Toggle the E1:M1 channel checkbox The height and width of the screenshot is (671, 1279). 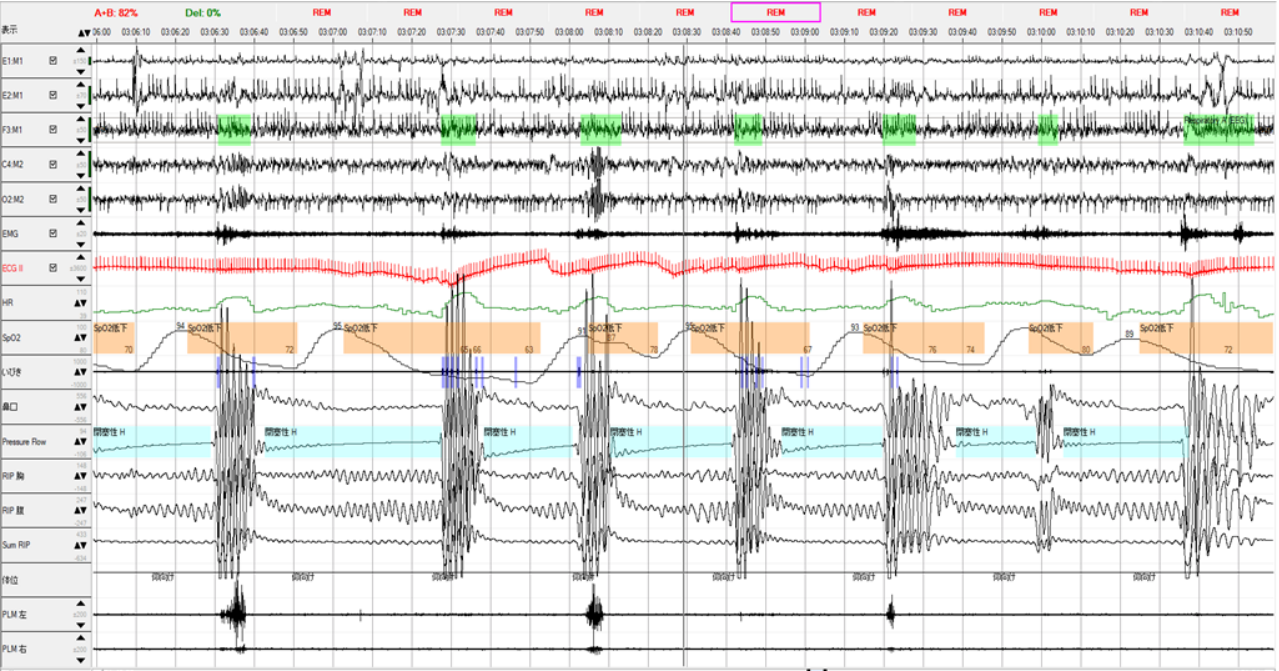(53, 61)
